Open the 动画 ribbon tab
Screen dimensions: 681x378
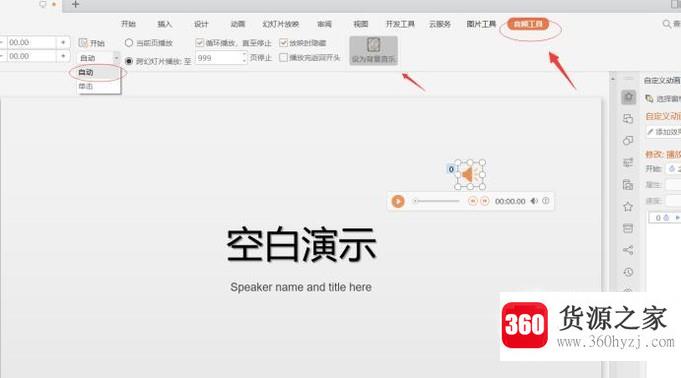pyautogui.click(x=238, y=24)
